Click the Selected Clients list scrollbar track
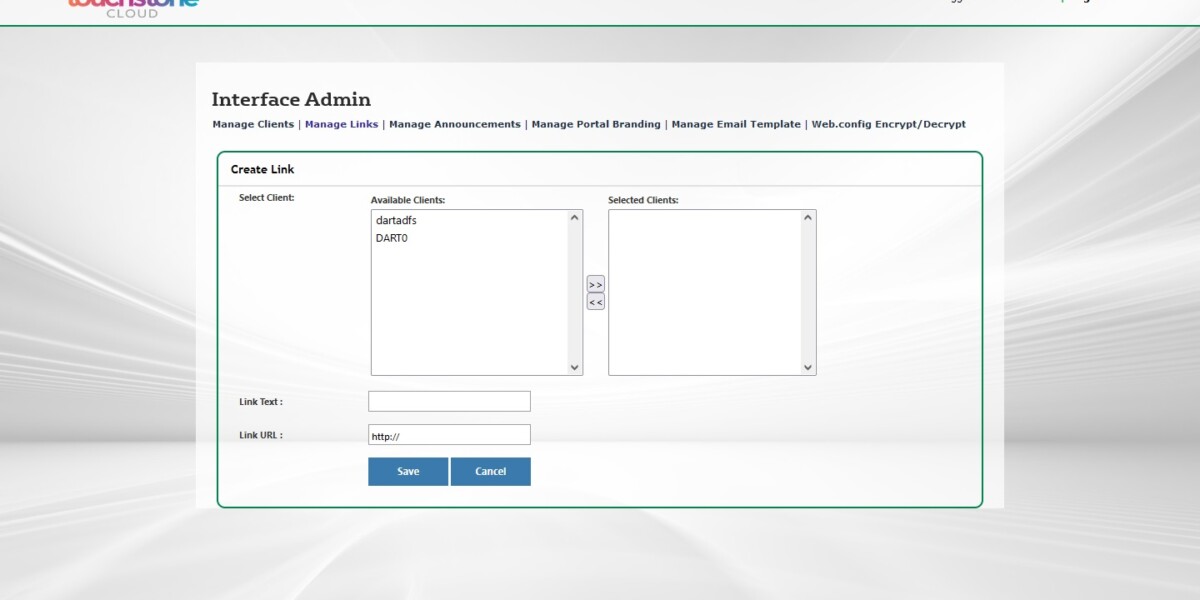The width and height of the screenshot is (1200, 600). coord(807,290)
